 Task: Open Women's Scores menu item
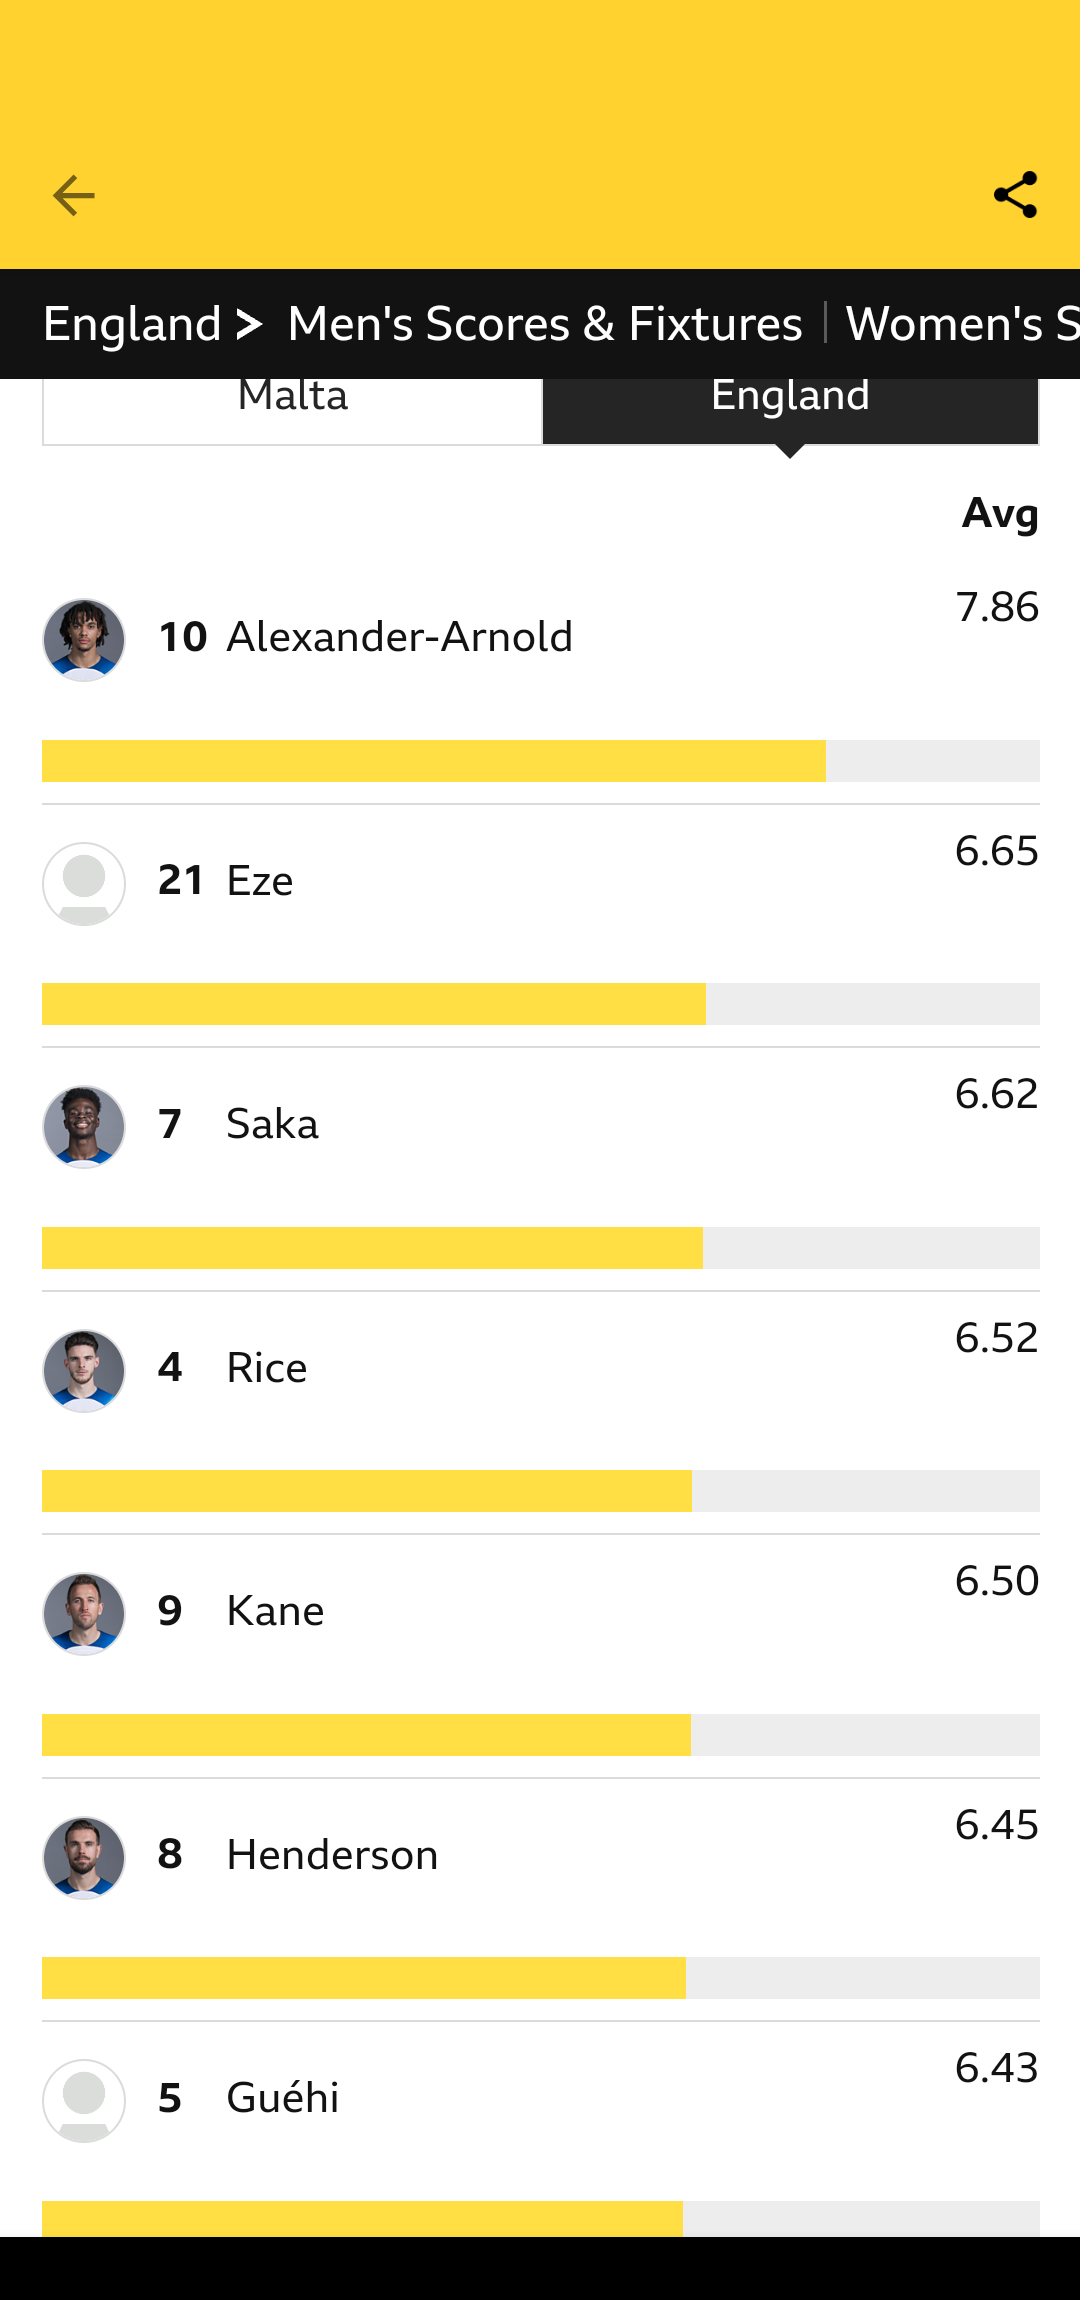click(x=960, y=324)
